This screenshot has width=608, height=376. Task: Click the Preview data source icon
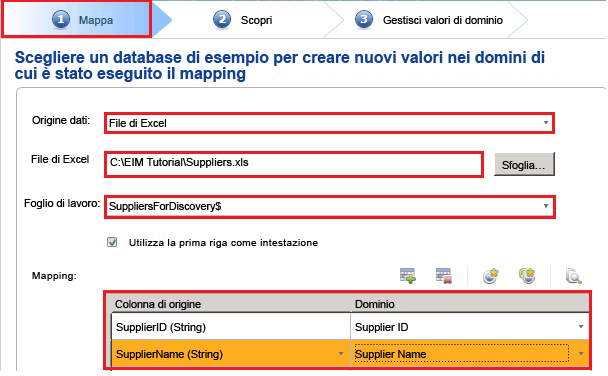573,276
